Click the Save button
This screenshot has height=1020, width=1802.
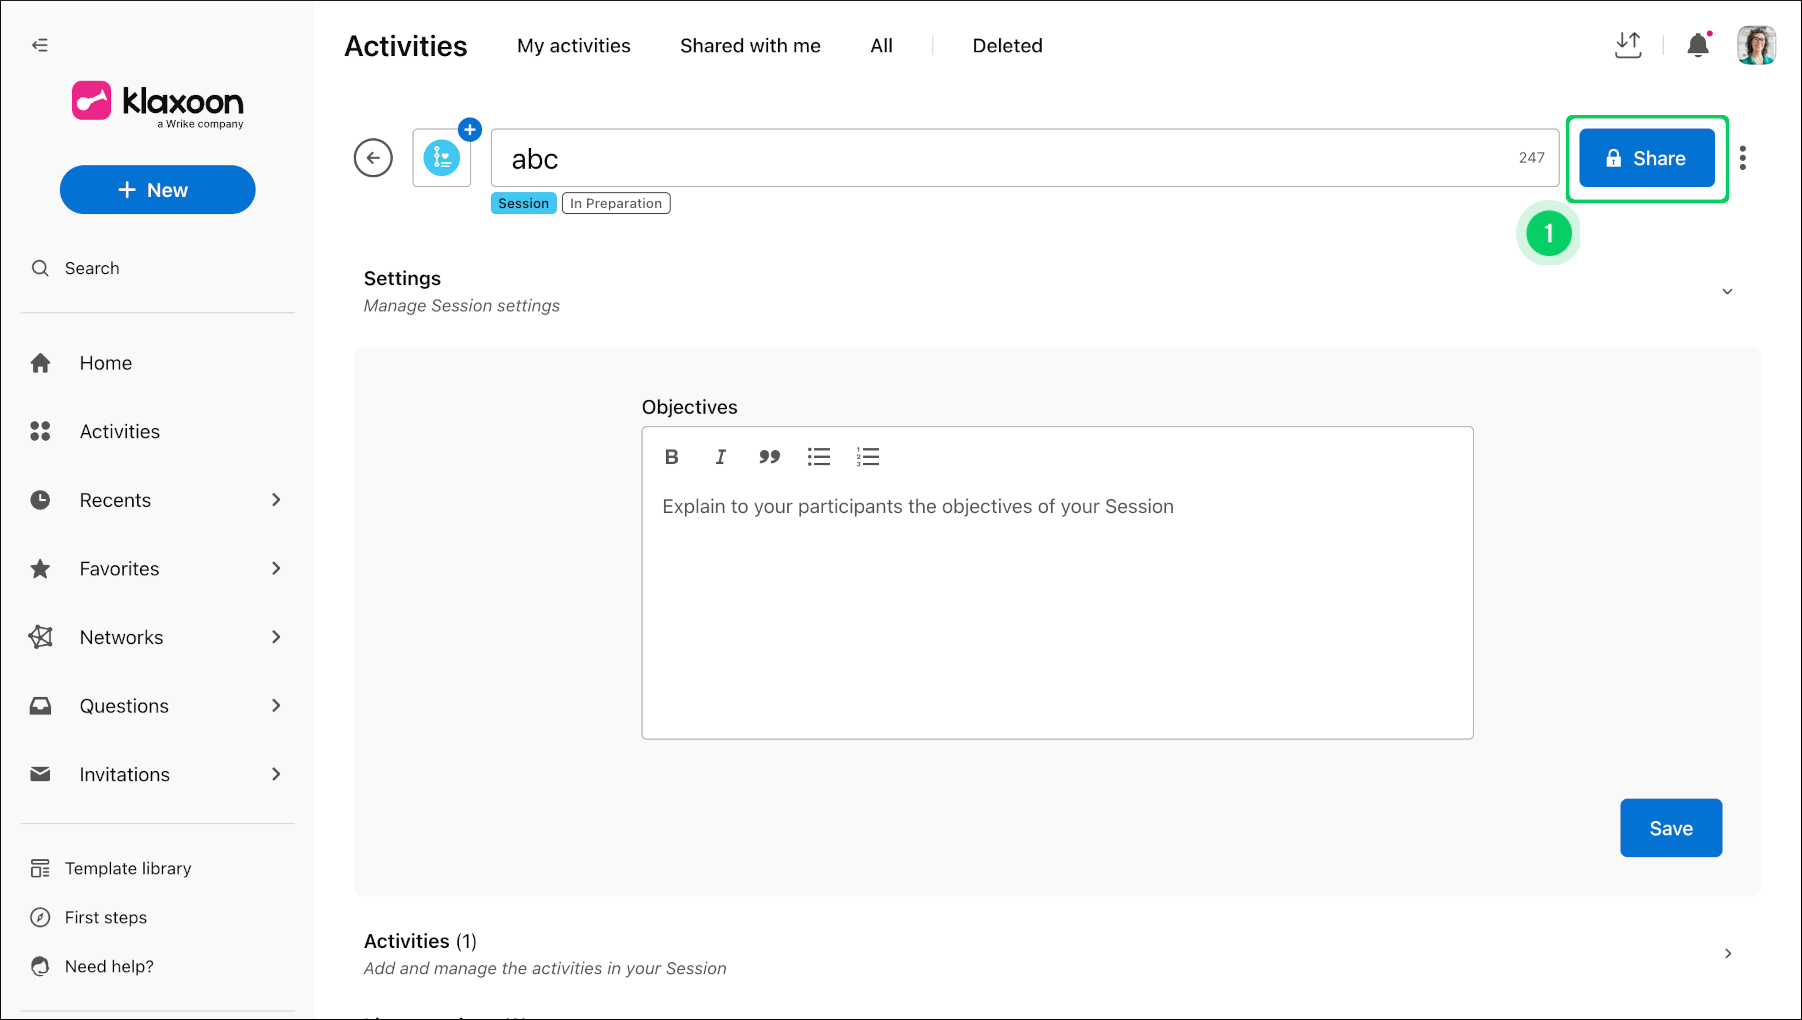1671,828
